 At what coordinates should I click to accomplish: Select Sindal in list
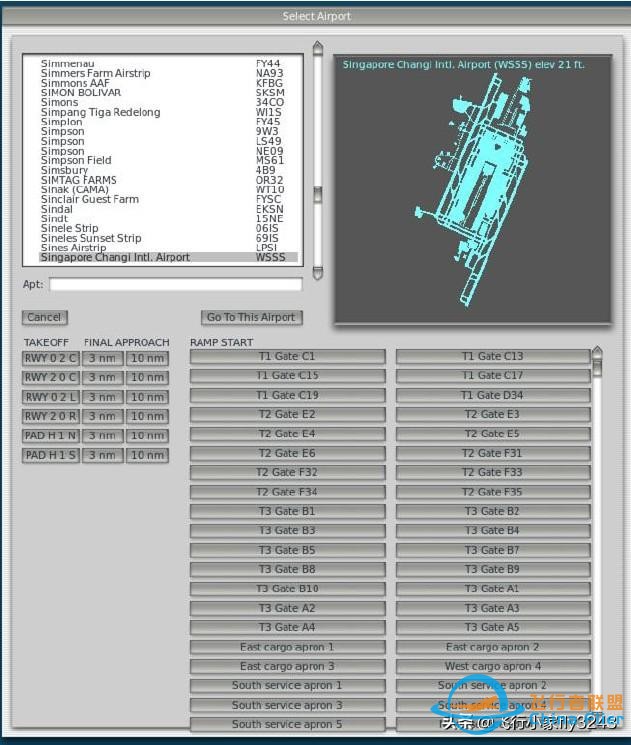click(x=168, y=209)
